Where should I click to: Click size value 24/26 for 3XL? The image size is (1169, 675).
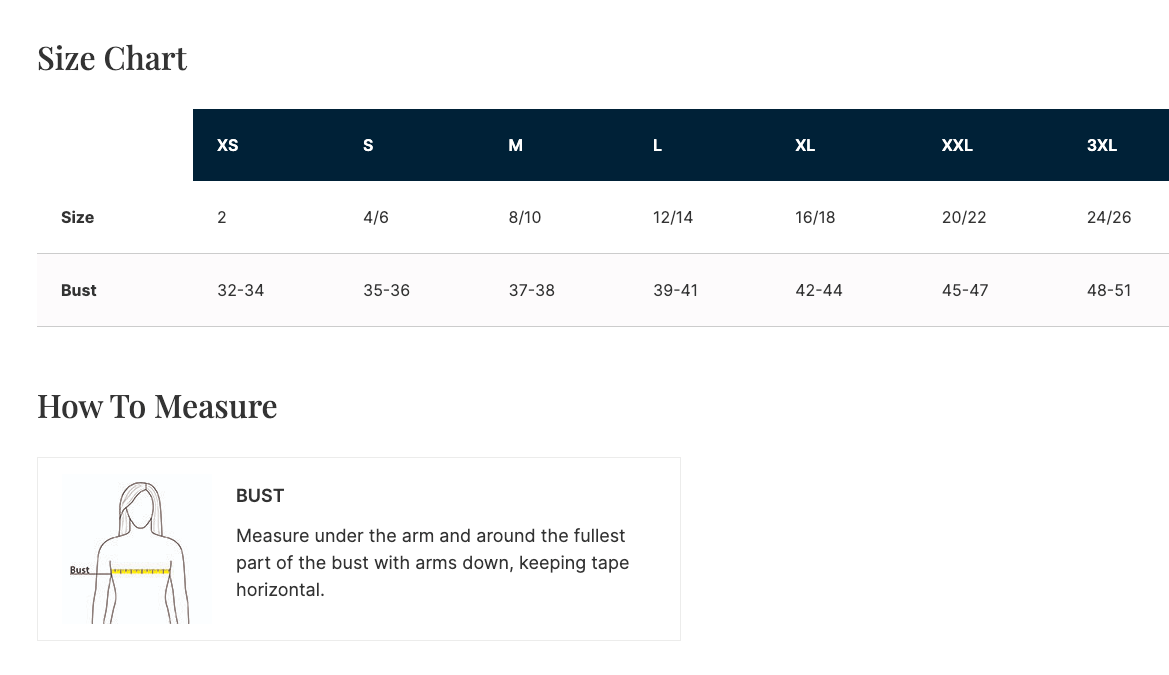coord(1109,217)
